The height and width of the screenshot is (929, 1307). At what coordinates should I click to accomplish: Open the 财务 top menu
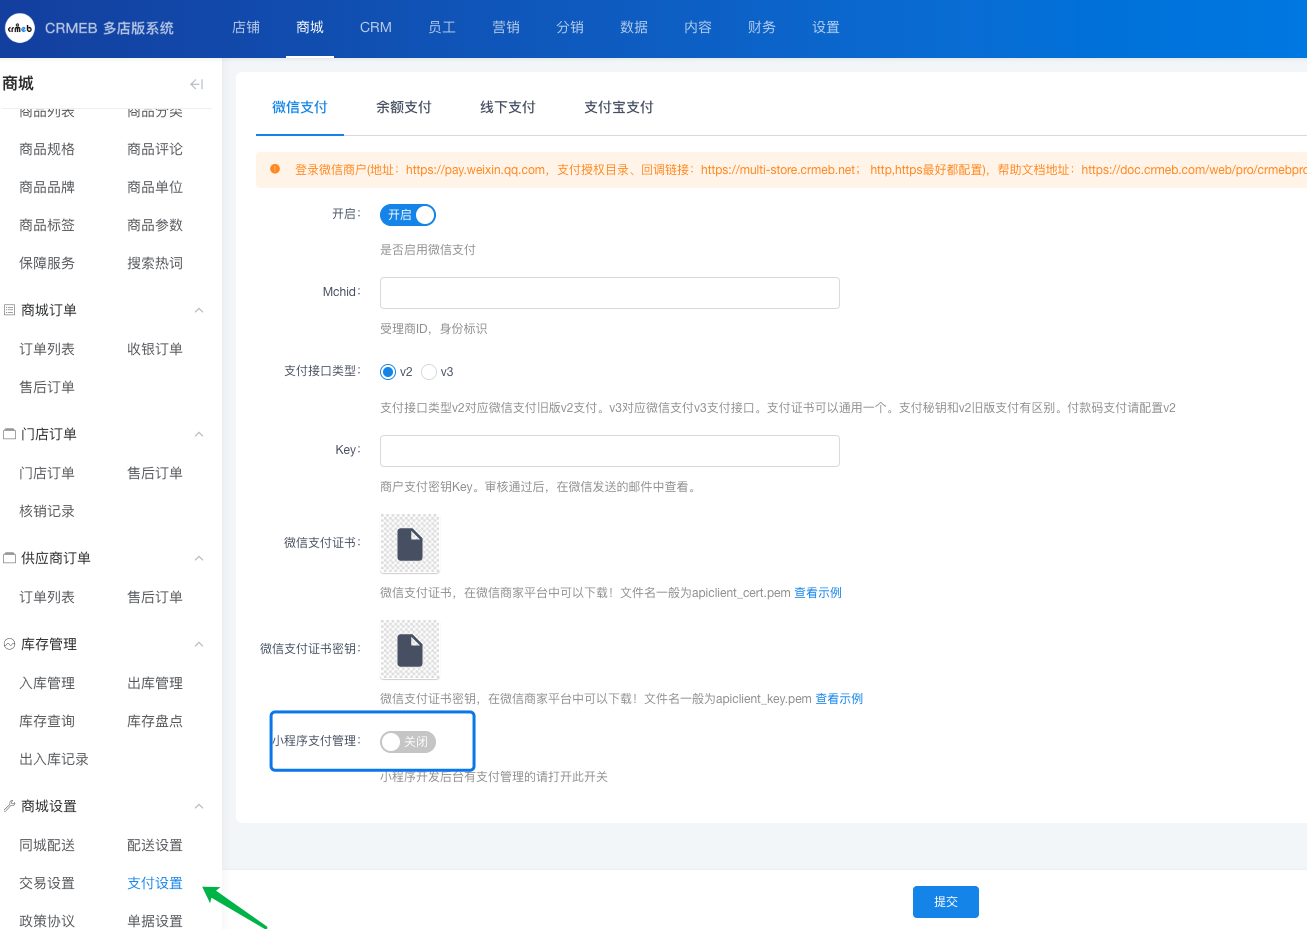tap(761, 28)
